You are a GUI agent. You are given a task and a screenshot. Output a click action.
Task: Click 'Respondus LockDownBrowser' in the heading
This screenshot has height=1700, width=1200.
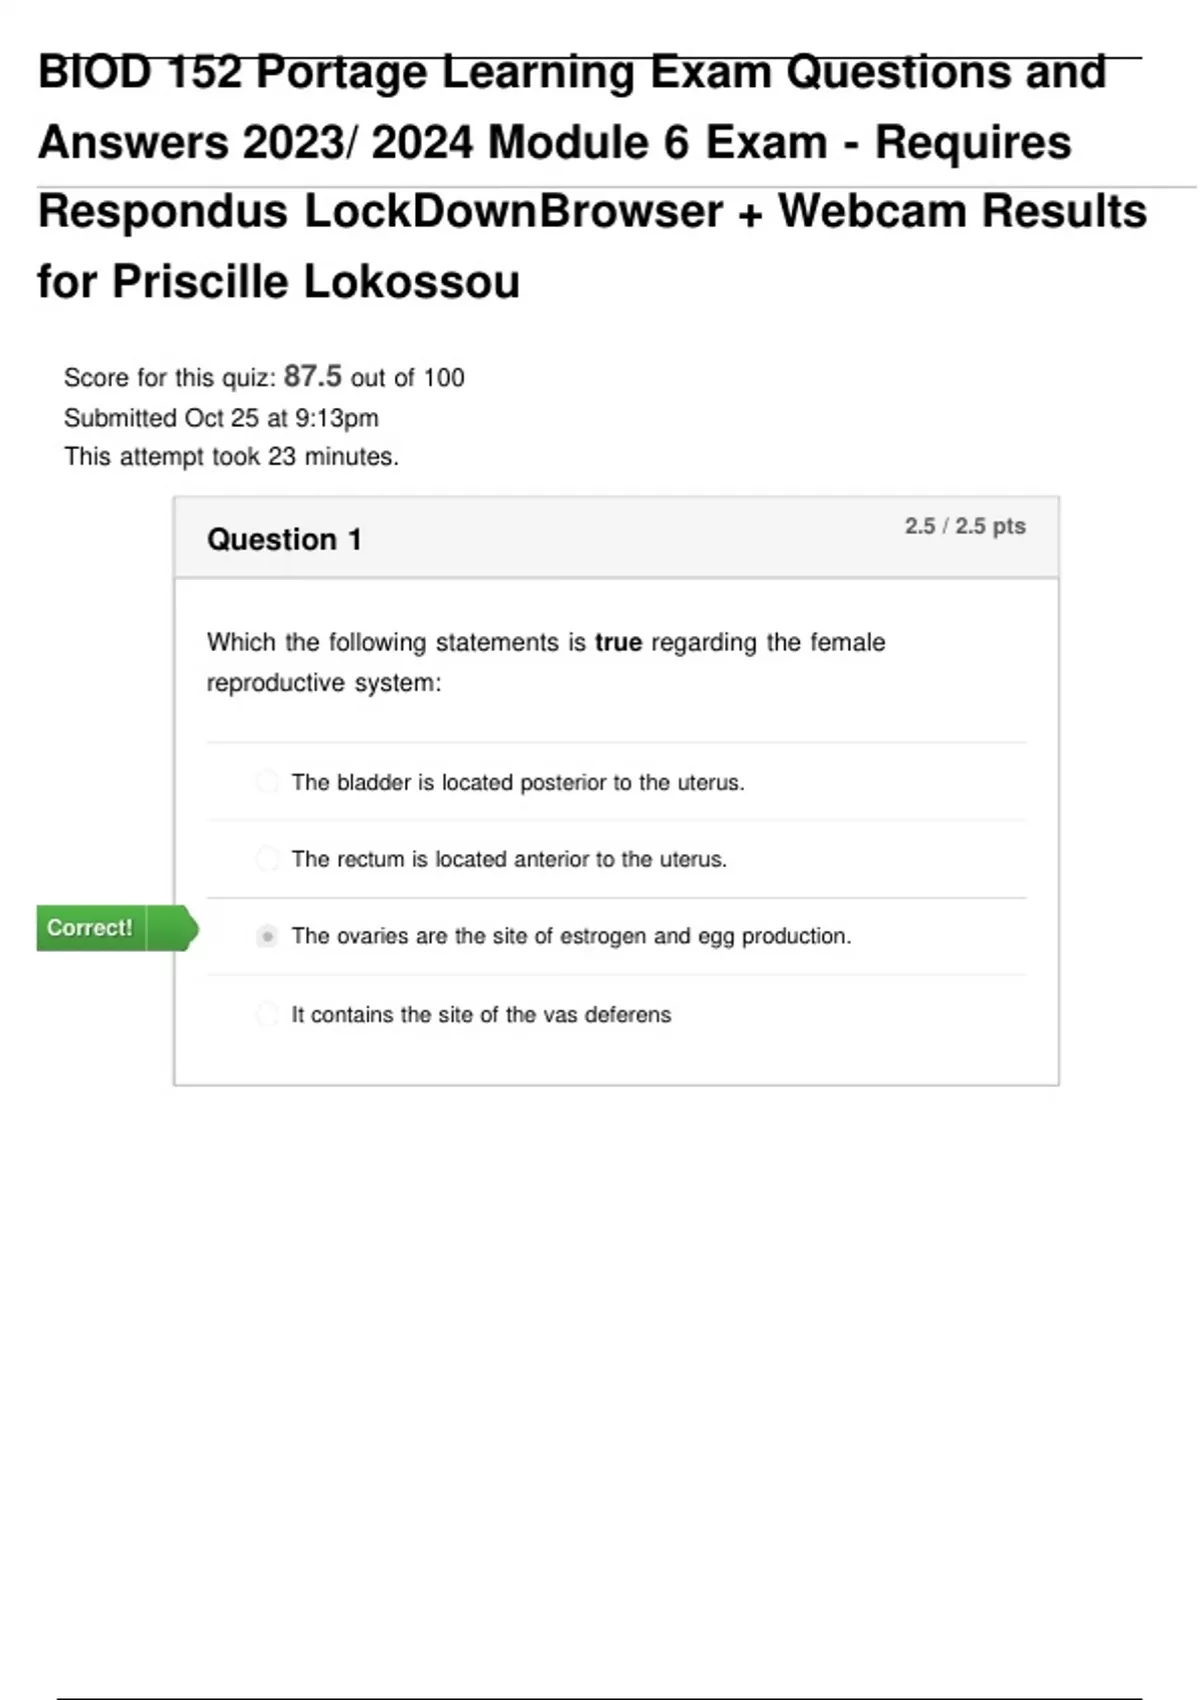click(x=380, y=212)
